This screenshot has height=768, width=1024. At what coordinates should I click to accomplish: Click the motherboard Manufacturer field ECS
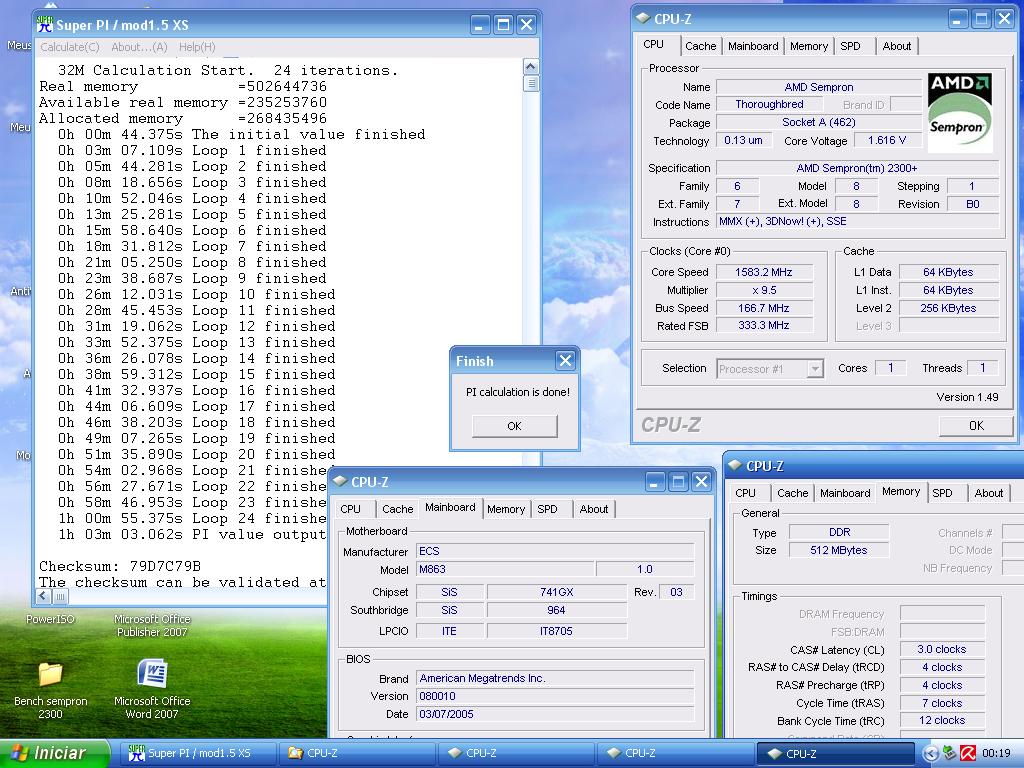(x=555, y=551)
